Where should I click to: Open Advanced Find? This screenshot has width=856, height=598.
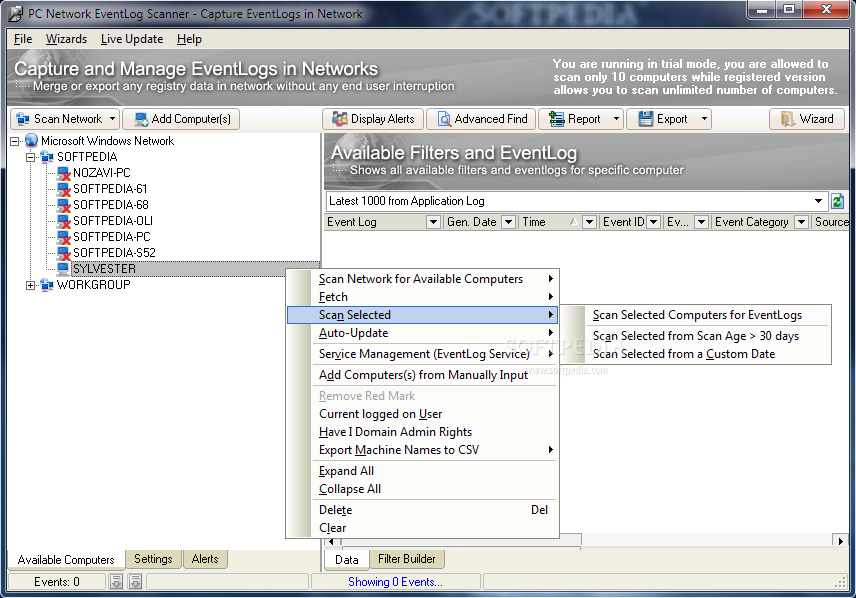[482, 119]
